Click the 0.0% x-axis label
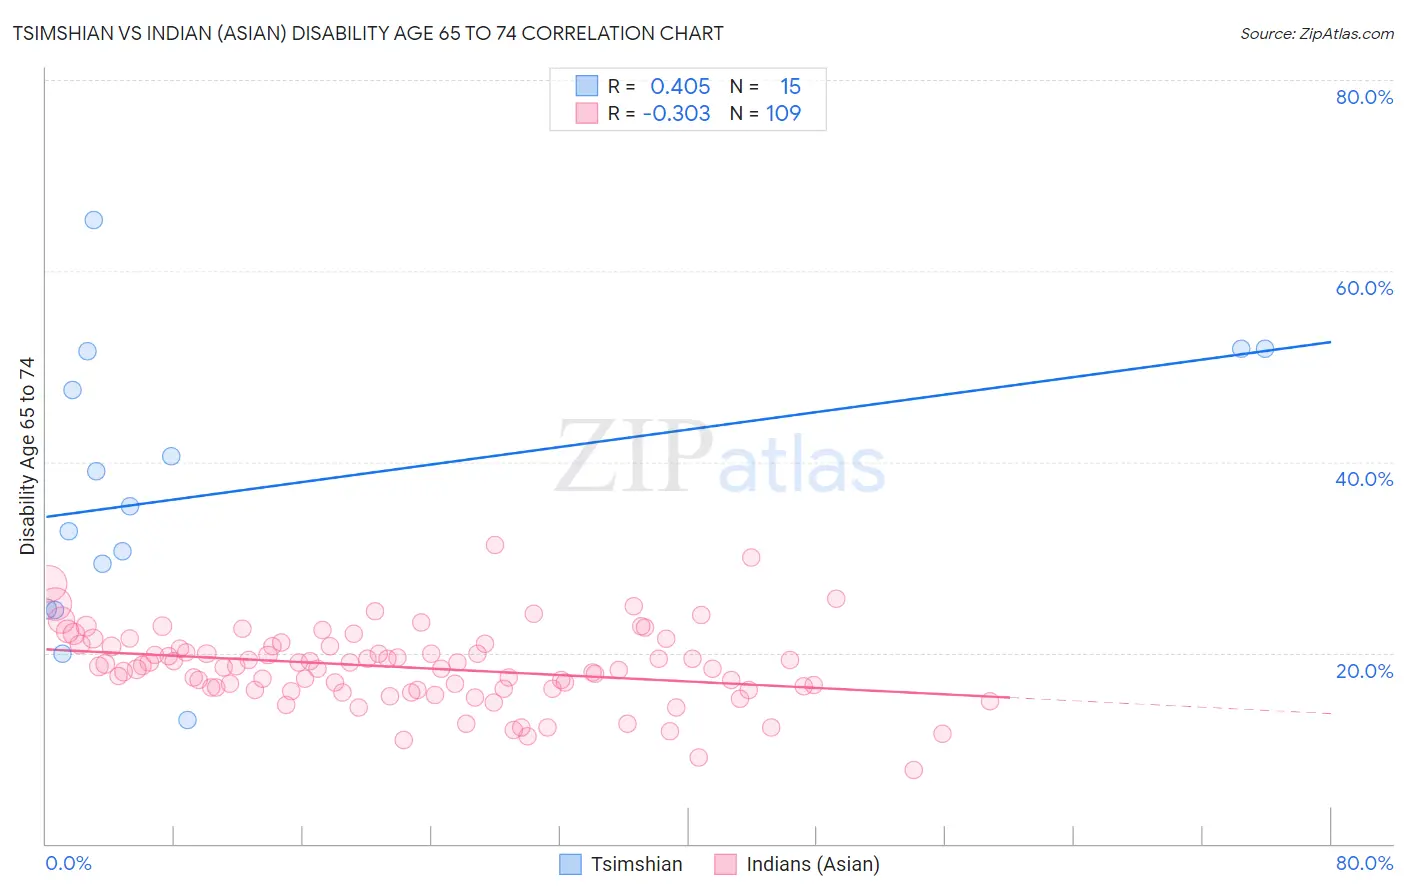The height and width of the screenshot is (892, 1406). [68, 863]
